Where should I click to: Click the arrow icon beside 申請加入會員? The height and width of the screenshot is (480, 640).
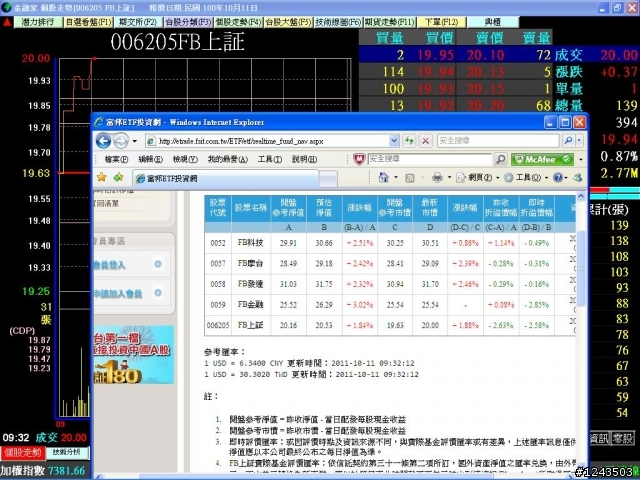158,293
